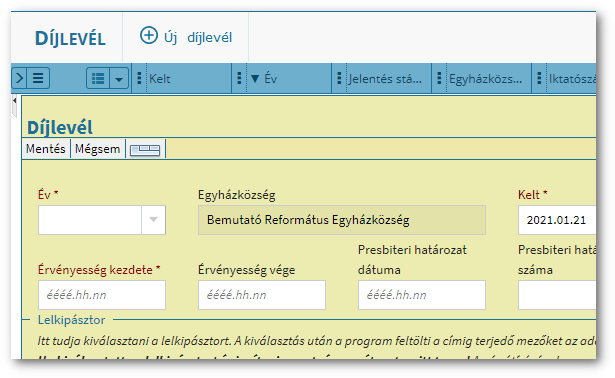Open the hamburger menu icon
Viewport: 615px width, 378px height.
(38, 78)
